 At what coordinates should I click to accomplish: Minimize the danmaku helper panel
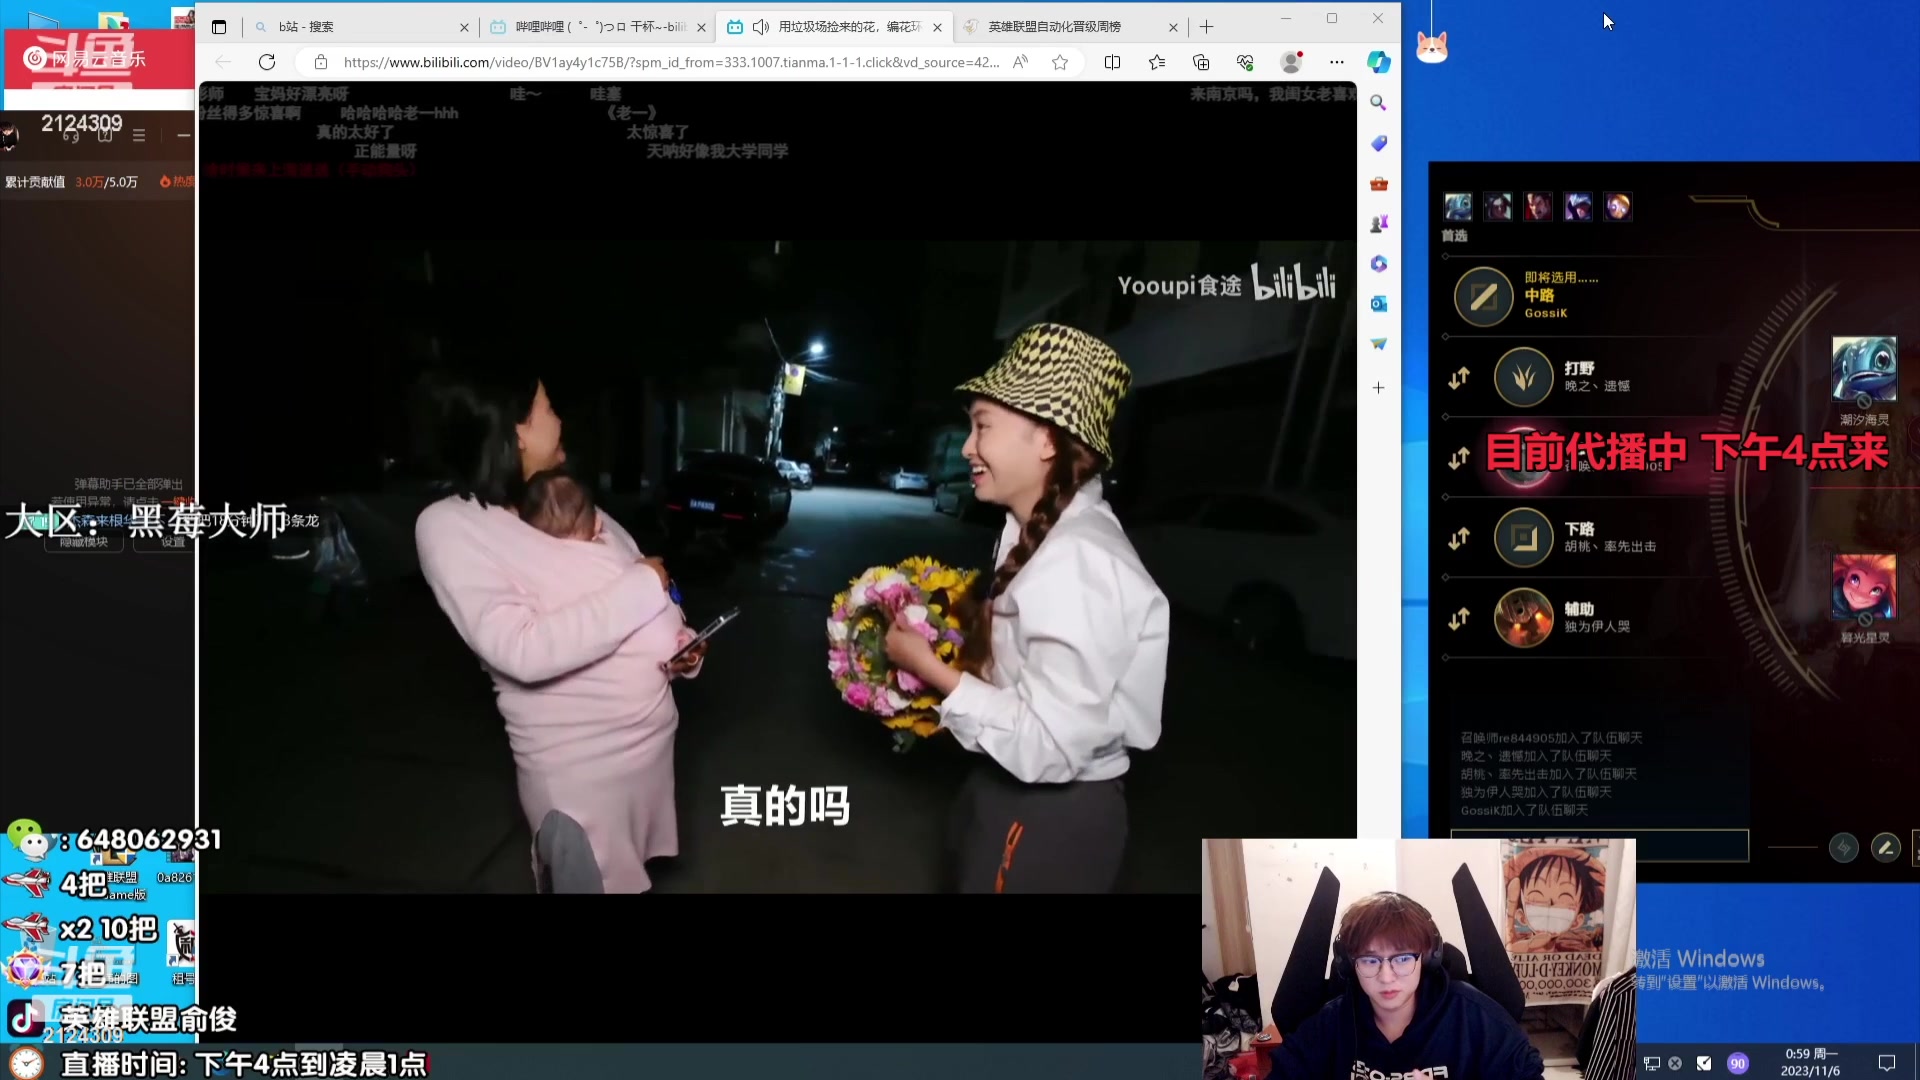183,135
